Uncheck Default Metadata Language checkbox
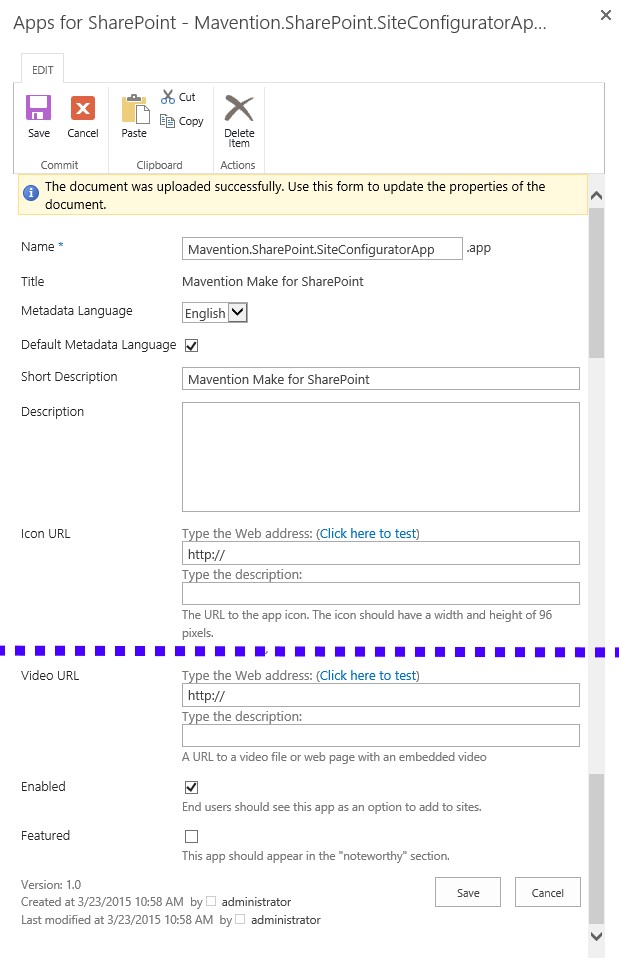Viewport: 619px width, 966px height. [191, 346]
